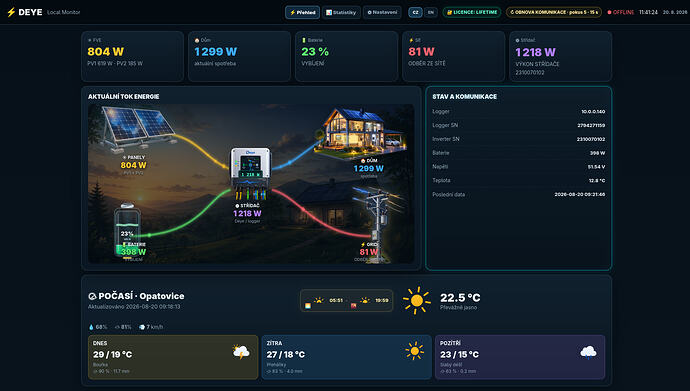Click the clock showing 11:41:24
The image size is (690, 391).
tap(648, 12)
